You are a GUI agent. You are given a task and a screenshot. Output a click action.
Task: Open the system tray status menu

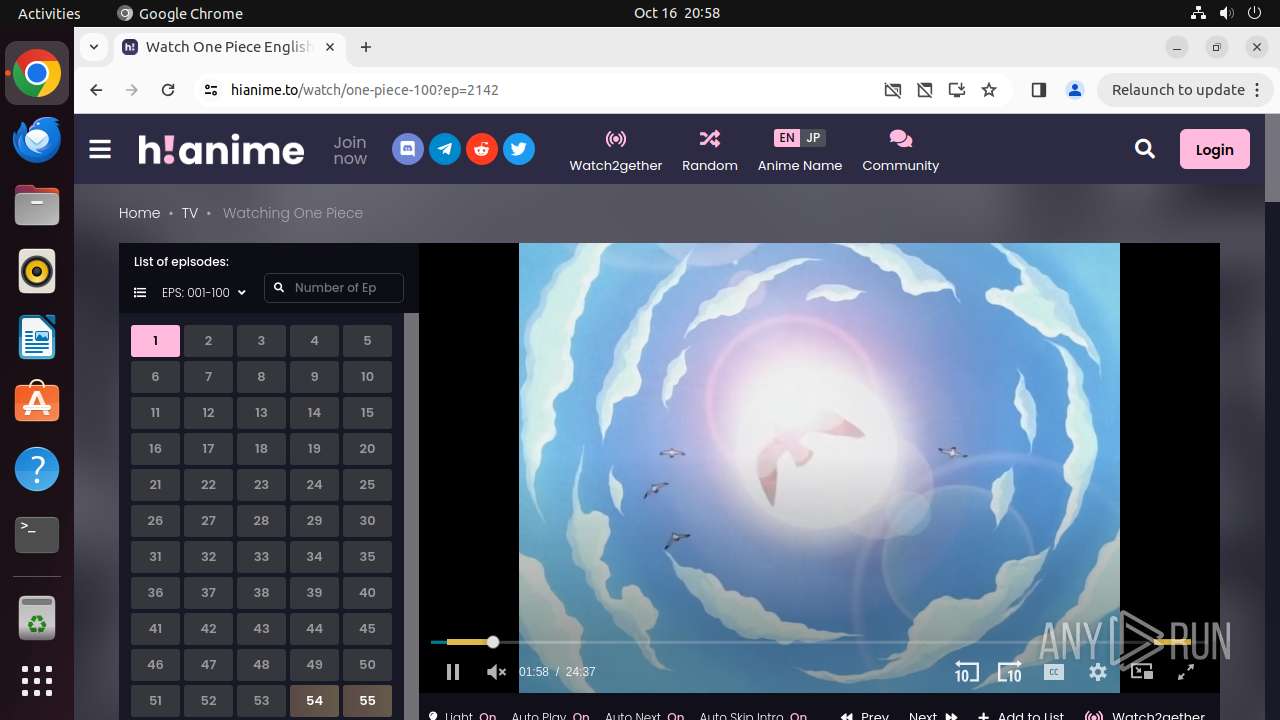[1227, 13]
